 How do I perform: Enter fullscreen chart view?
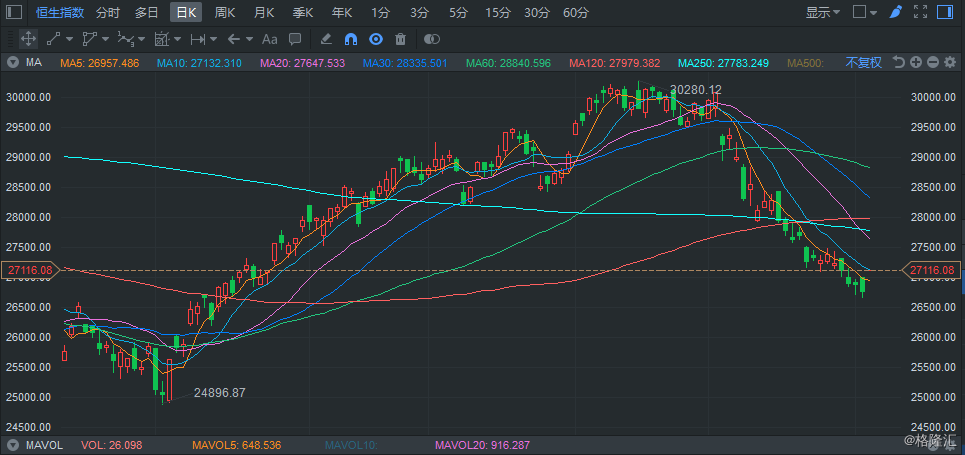pos(920,12)
